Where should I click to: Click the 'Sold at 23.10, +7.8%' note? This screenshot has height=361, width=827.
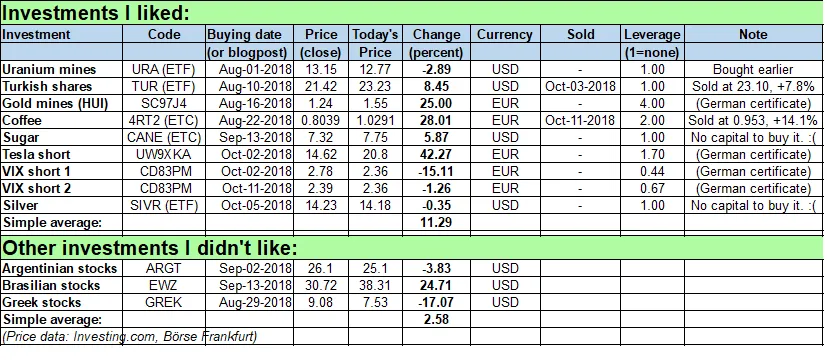coord(753,87)
